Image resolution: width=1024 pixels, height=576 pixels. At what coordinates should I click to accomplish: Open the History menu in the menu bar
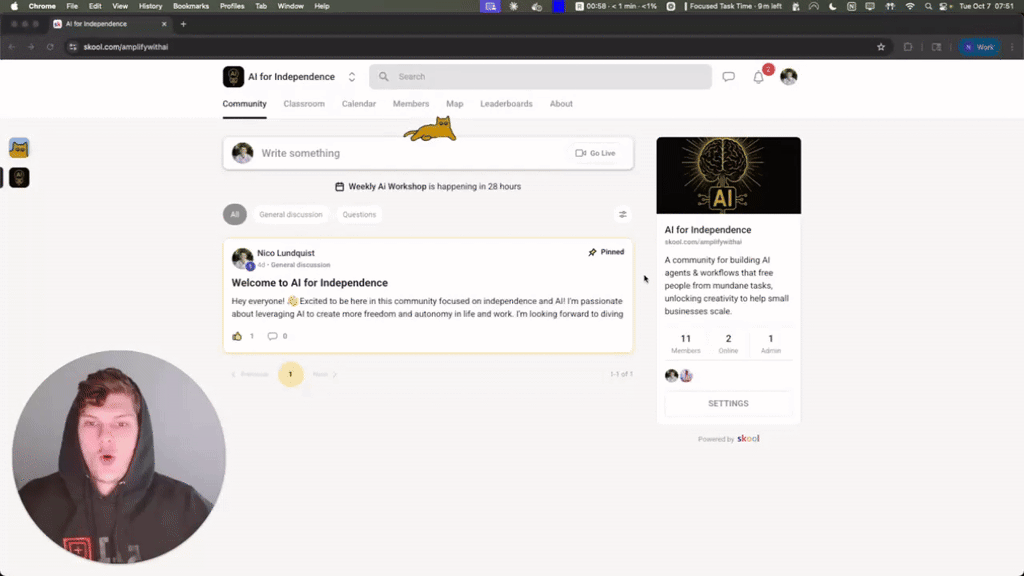pos(150,6)
